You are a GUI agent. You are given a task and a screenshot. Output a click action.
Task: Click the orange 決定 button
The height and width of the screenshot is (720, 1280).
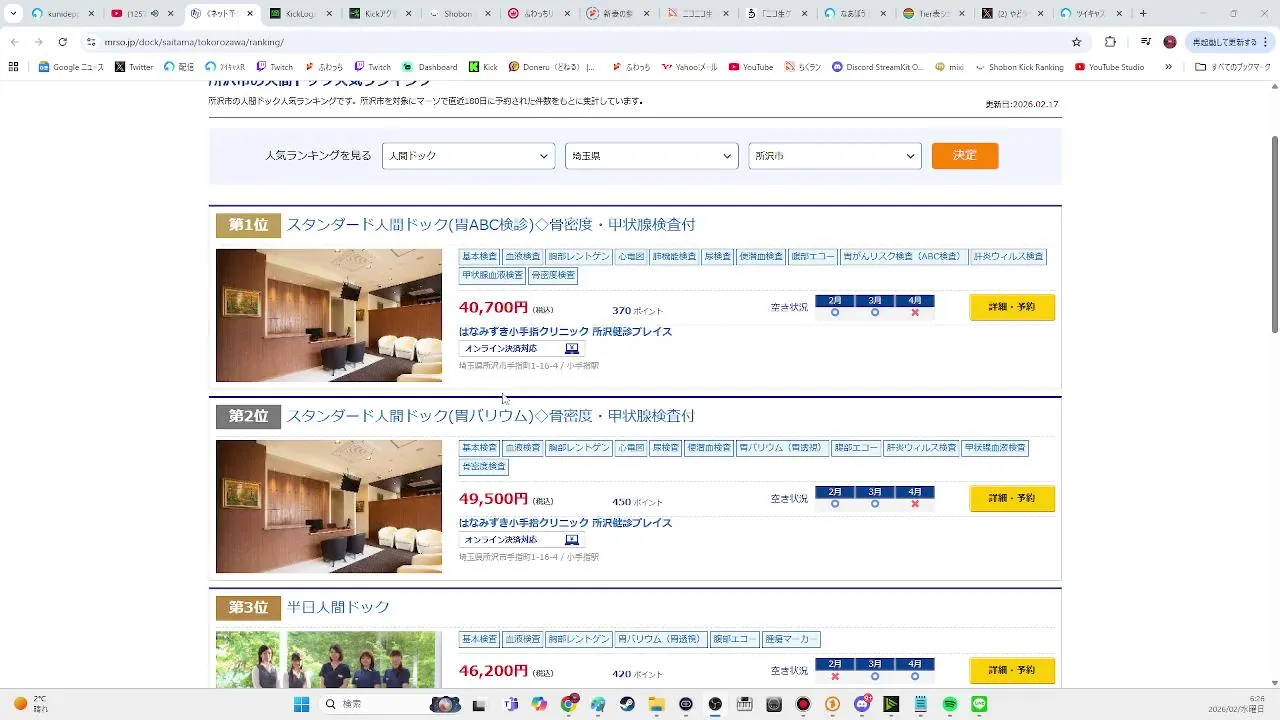click(x=965, y=156)
